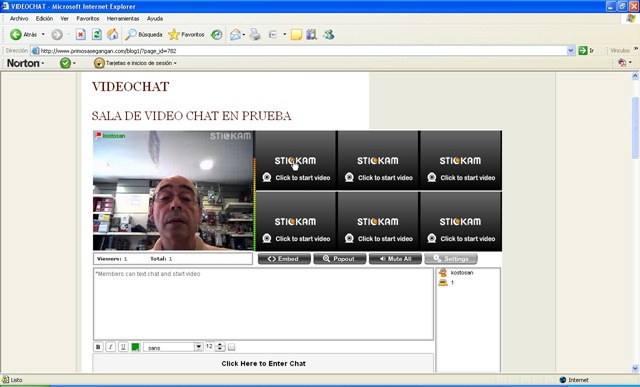This screenshot has height=387, width=640.
Task: Open the History icon in toolbar
Action: pyautogui.click(x=216, y=35)
